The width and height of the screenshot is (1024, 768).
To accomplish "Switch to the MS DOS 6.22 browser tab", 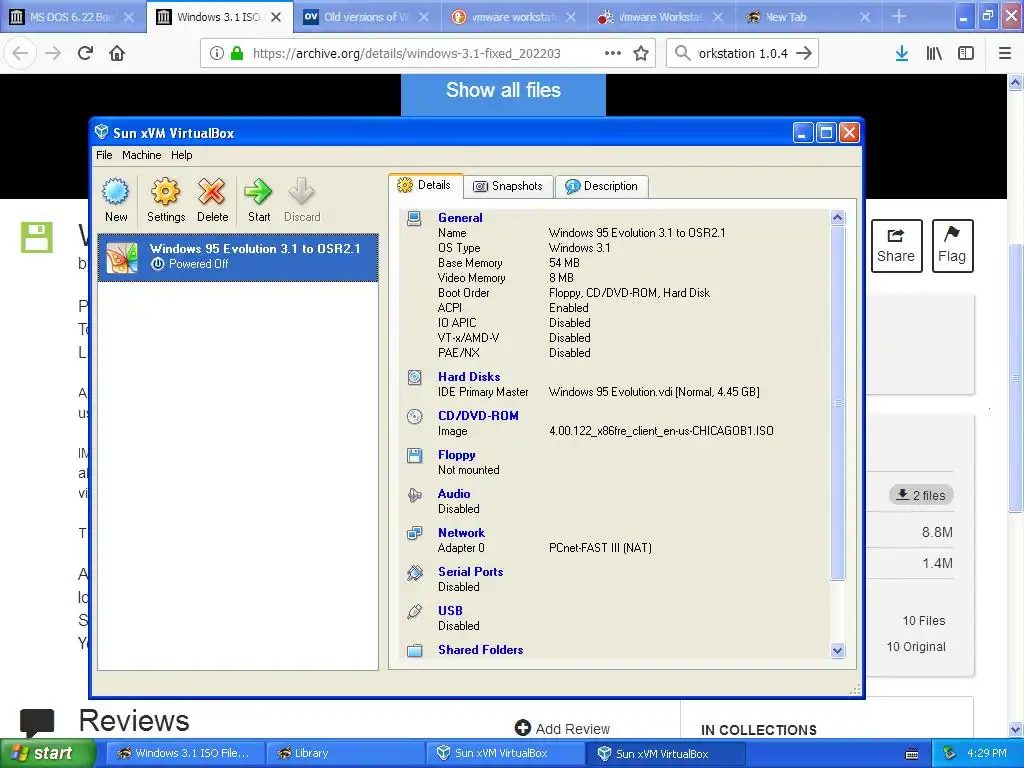I will click(72, 17).
